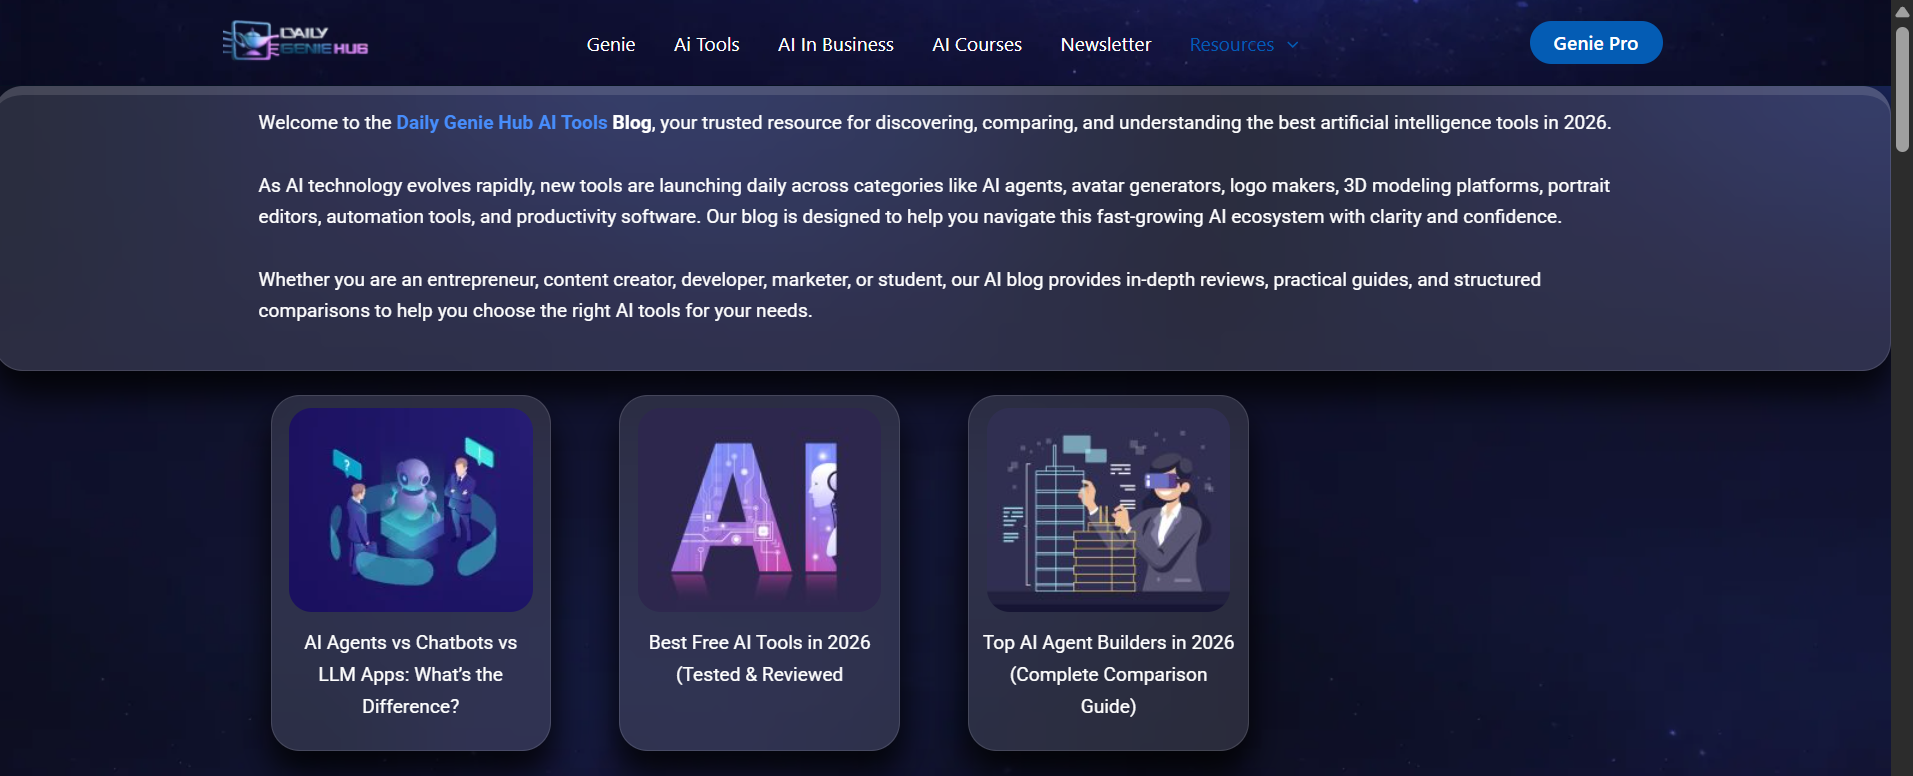Navigate to AI Courses
Viewport: 1913px width, 776px height.
[x=977, y=44]
